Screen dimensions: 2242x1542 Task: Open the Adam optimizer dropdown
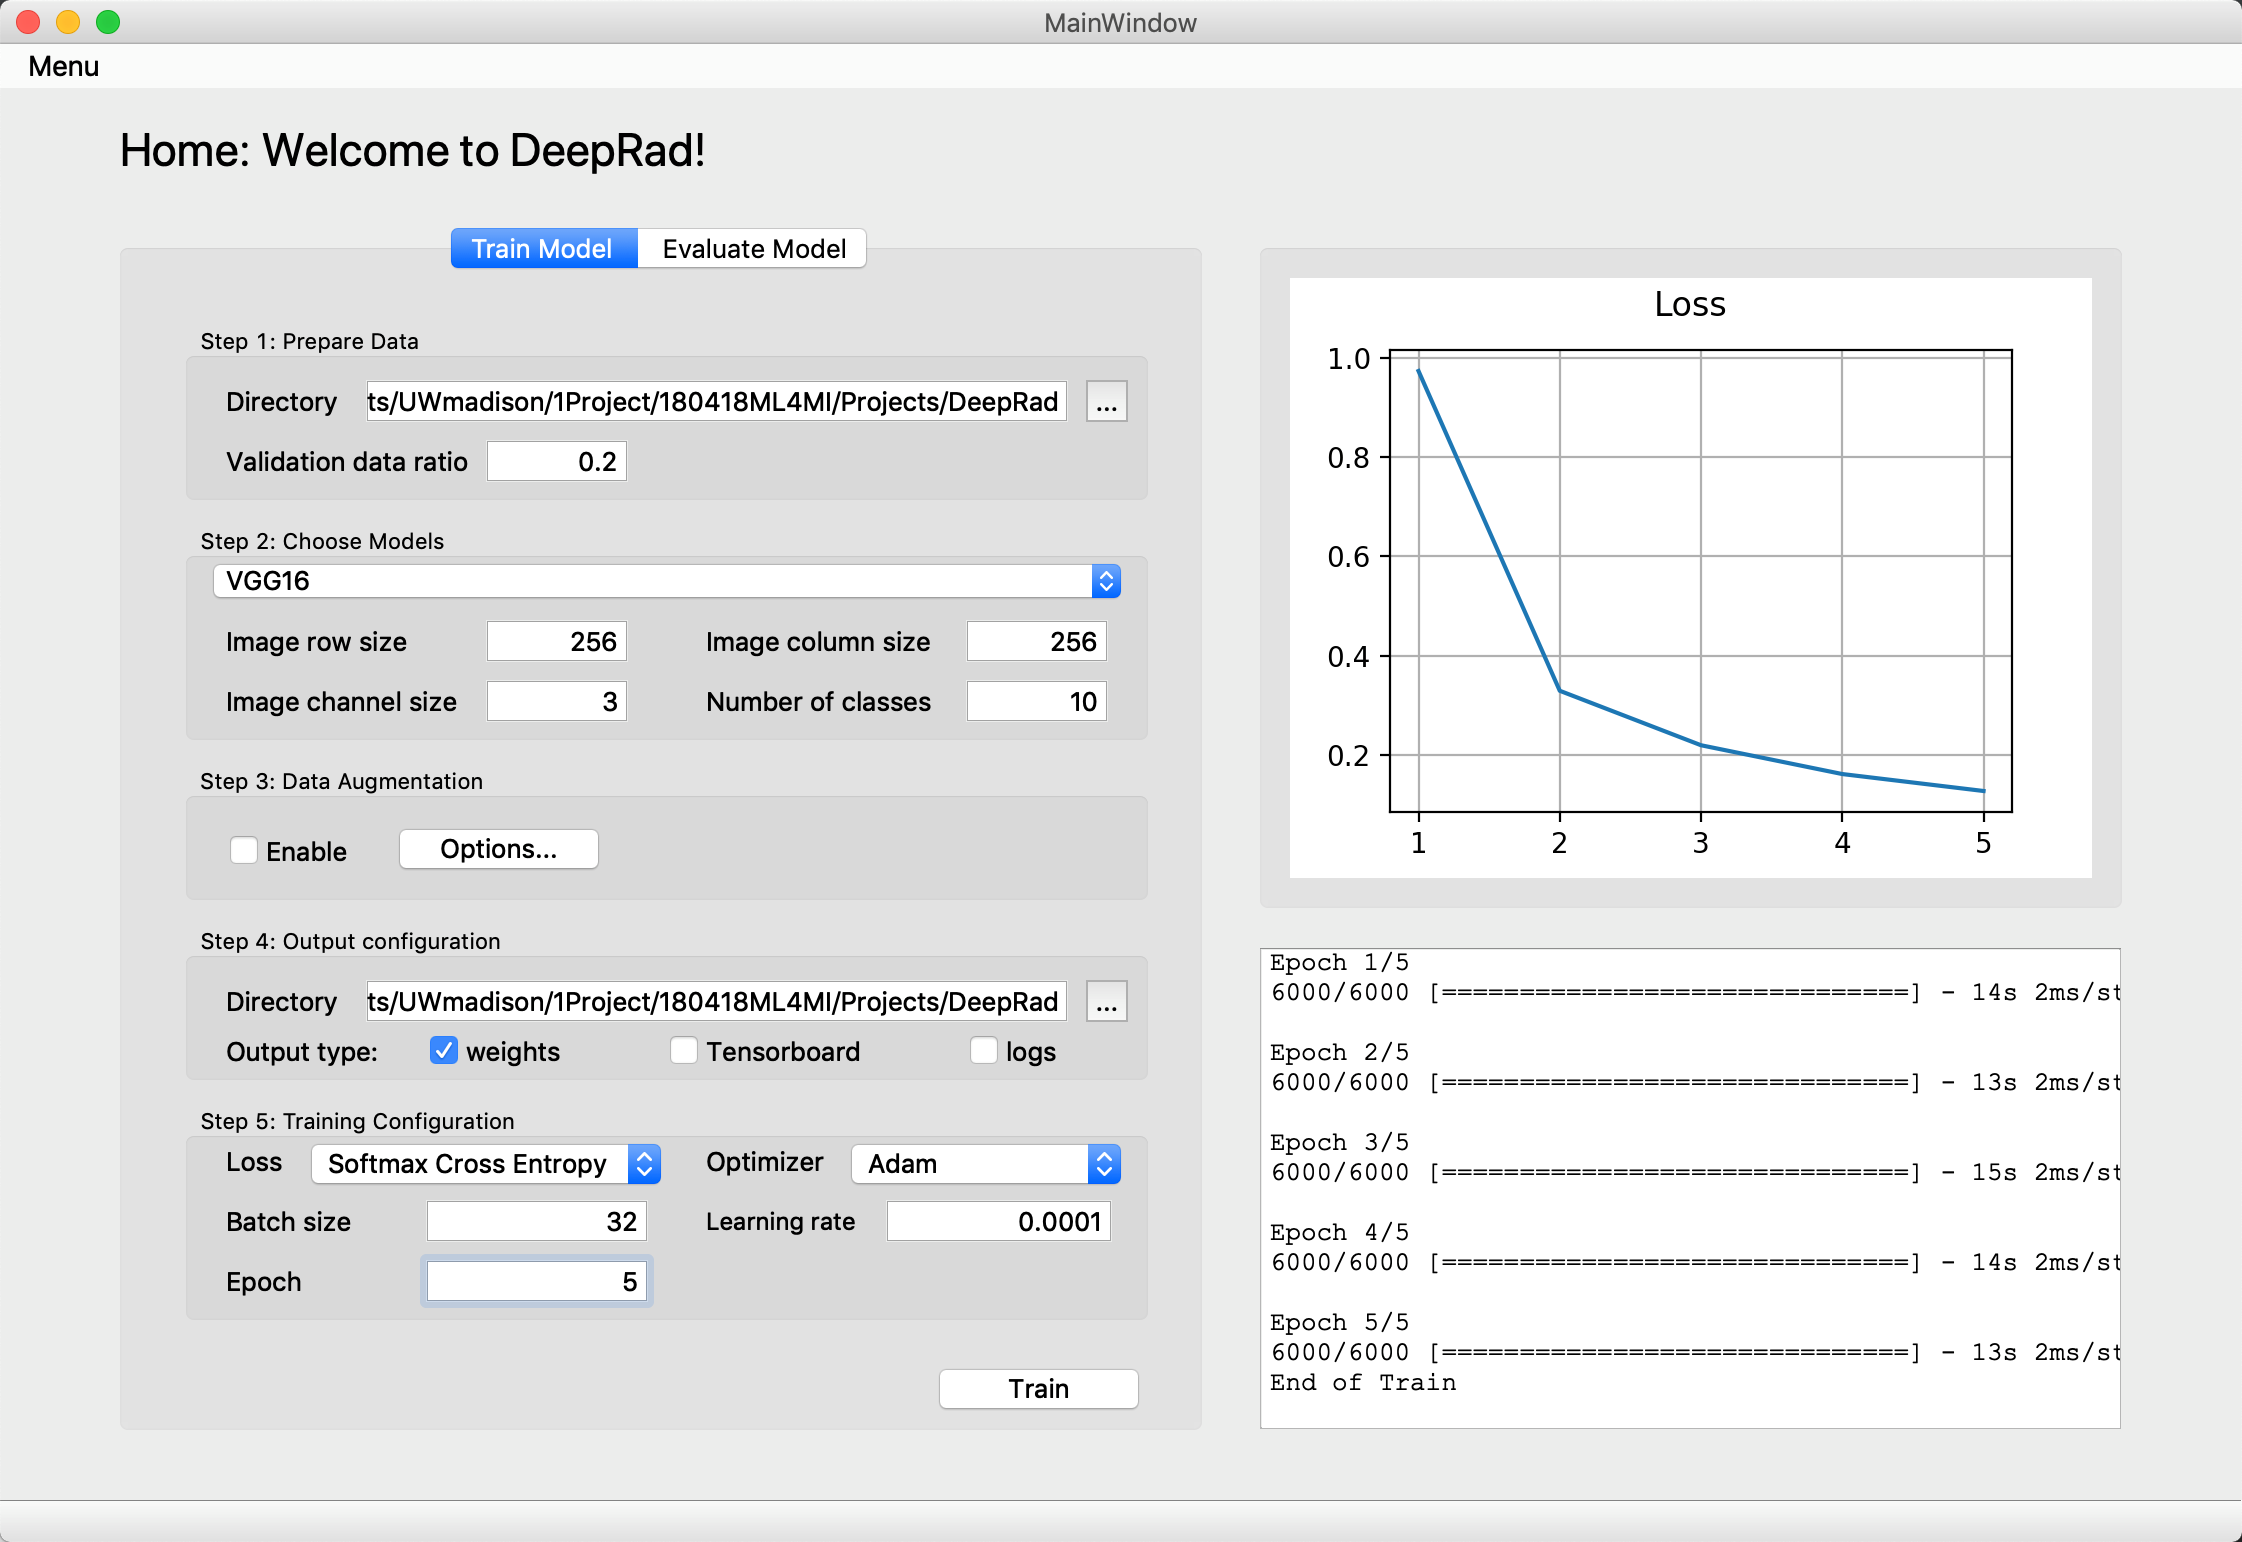(985, 1164)
